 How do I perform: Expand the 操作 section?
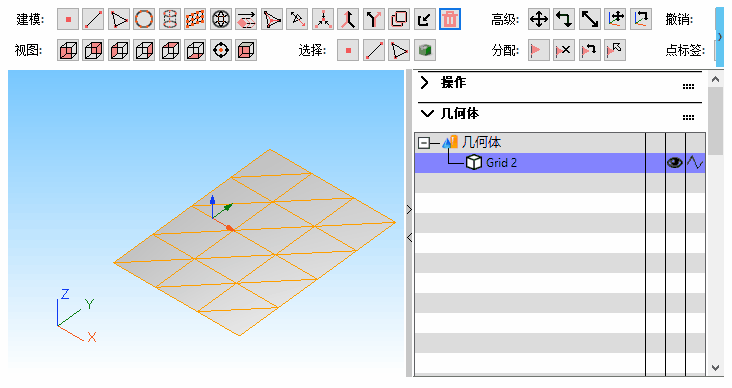tap(424, 83)
